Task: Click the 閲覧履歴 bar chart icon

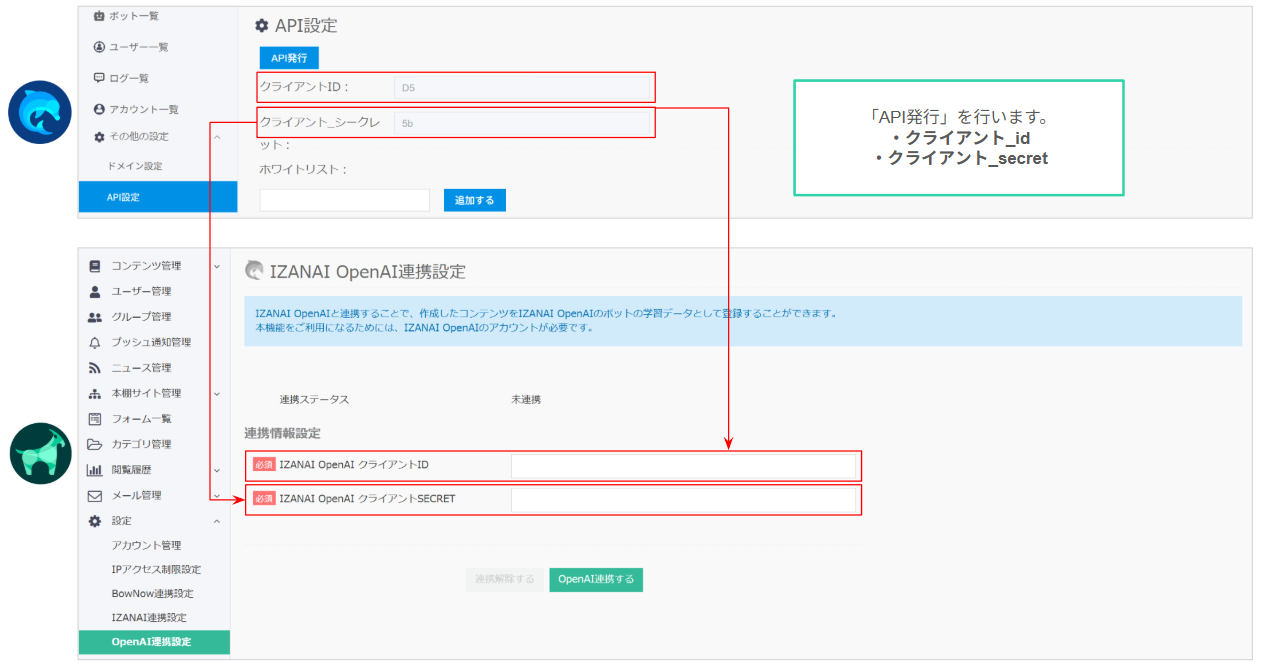Action: 95,470
